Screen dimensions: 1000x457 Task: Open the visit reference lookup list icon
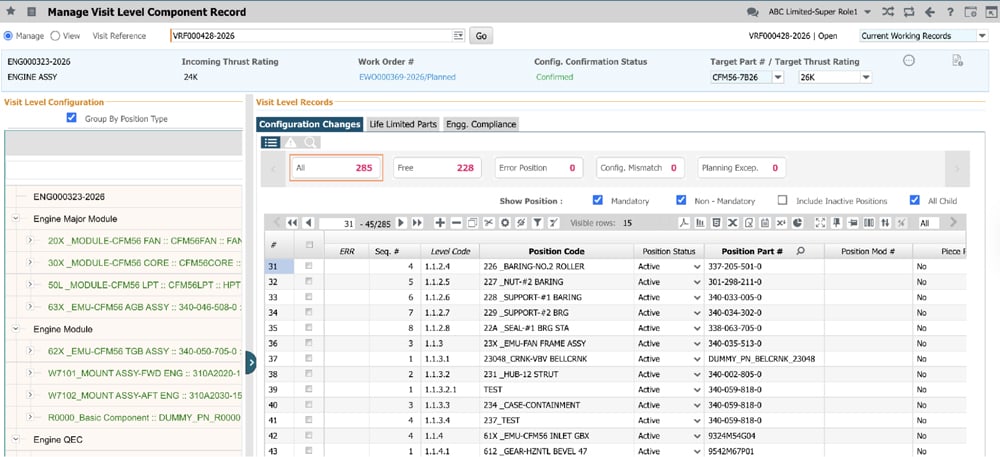pos(458,36)
